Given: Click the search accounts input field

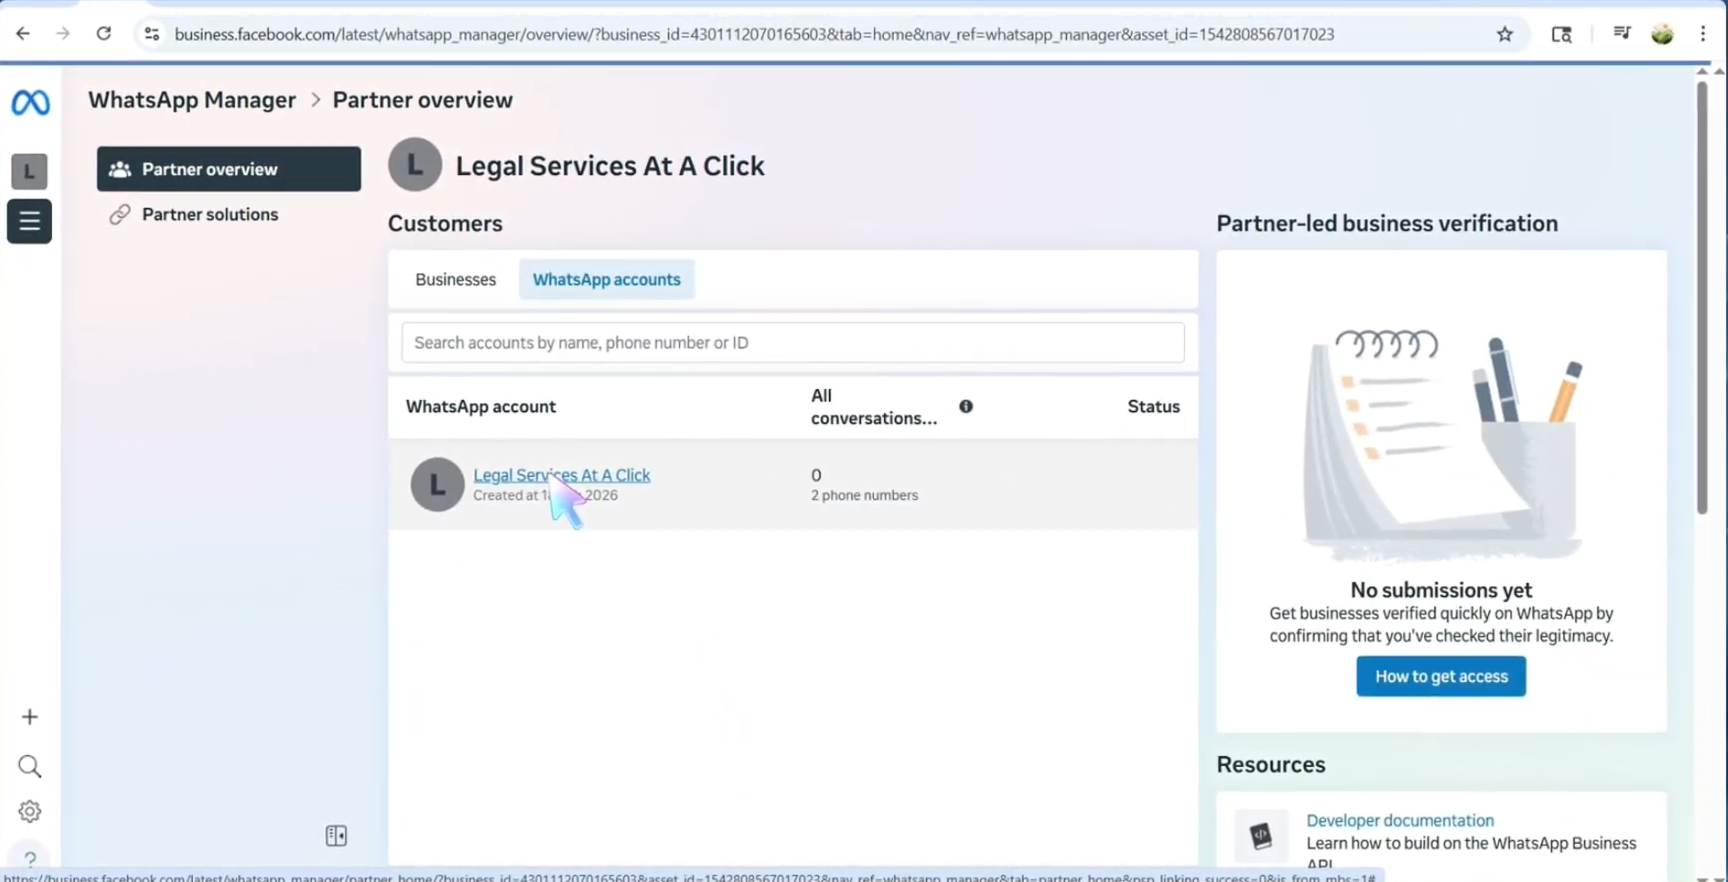Looking at the screenshot, I should (792, 343).
